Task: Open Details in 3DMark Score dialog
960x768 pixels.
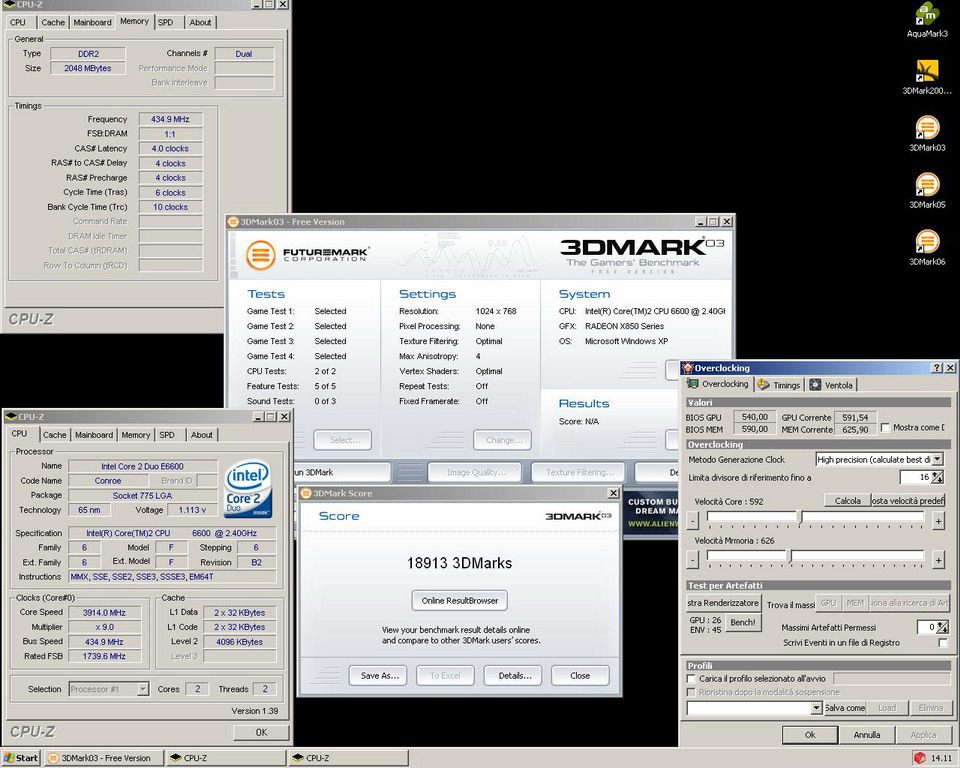Action: pos(515,676)
